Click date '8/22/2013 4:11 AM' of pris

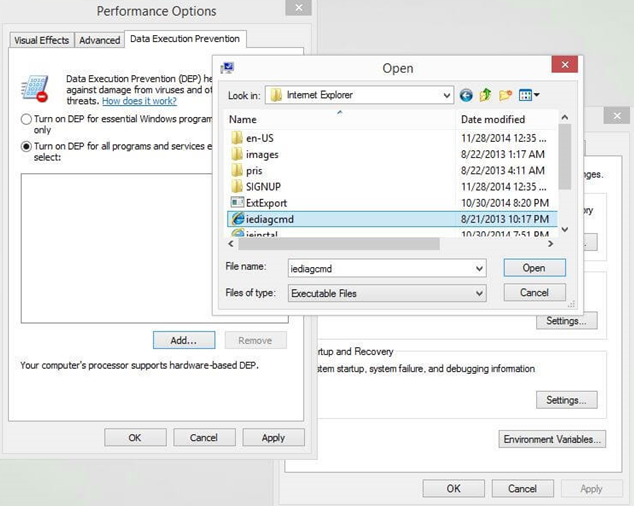503,170
